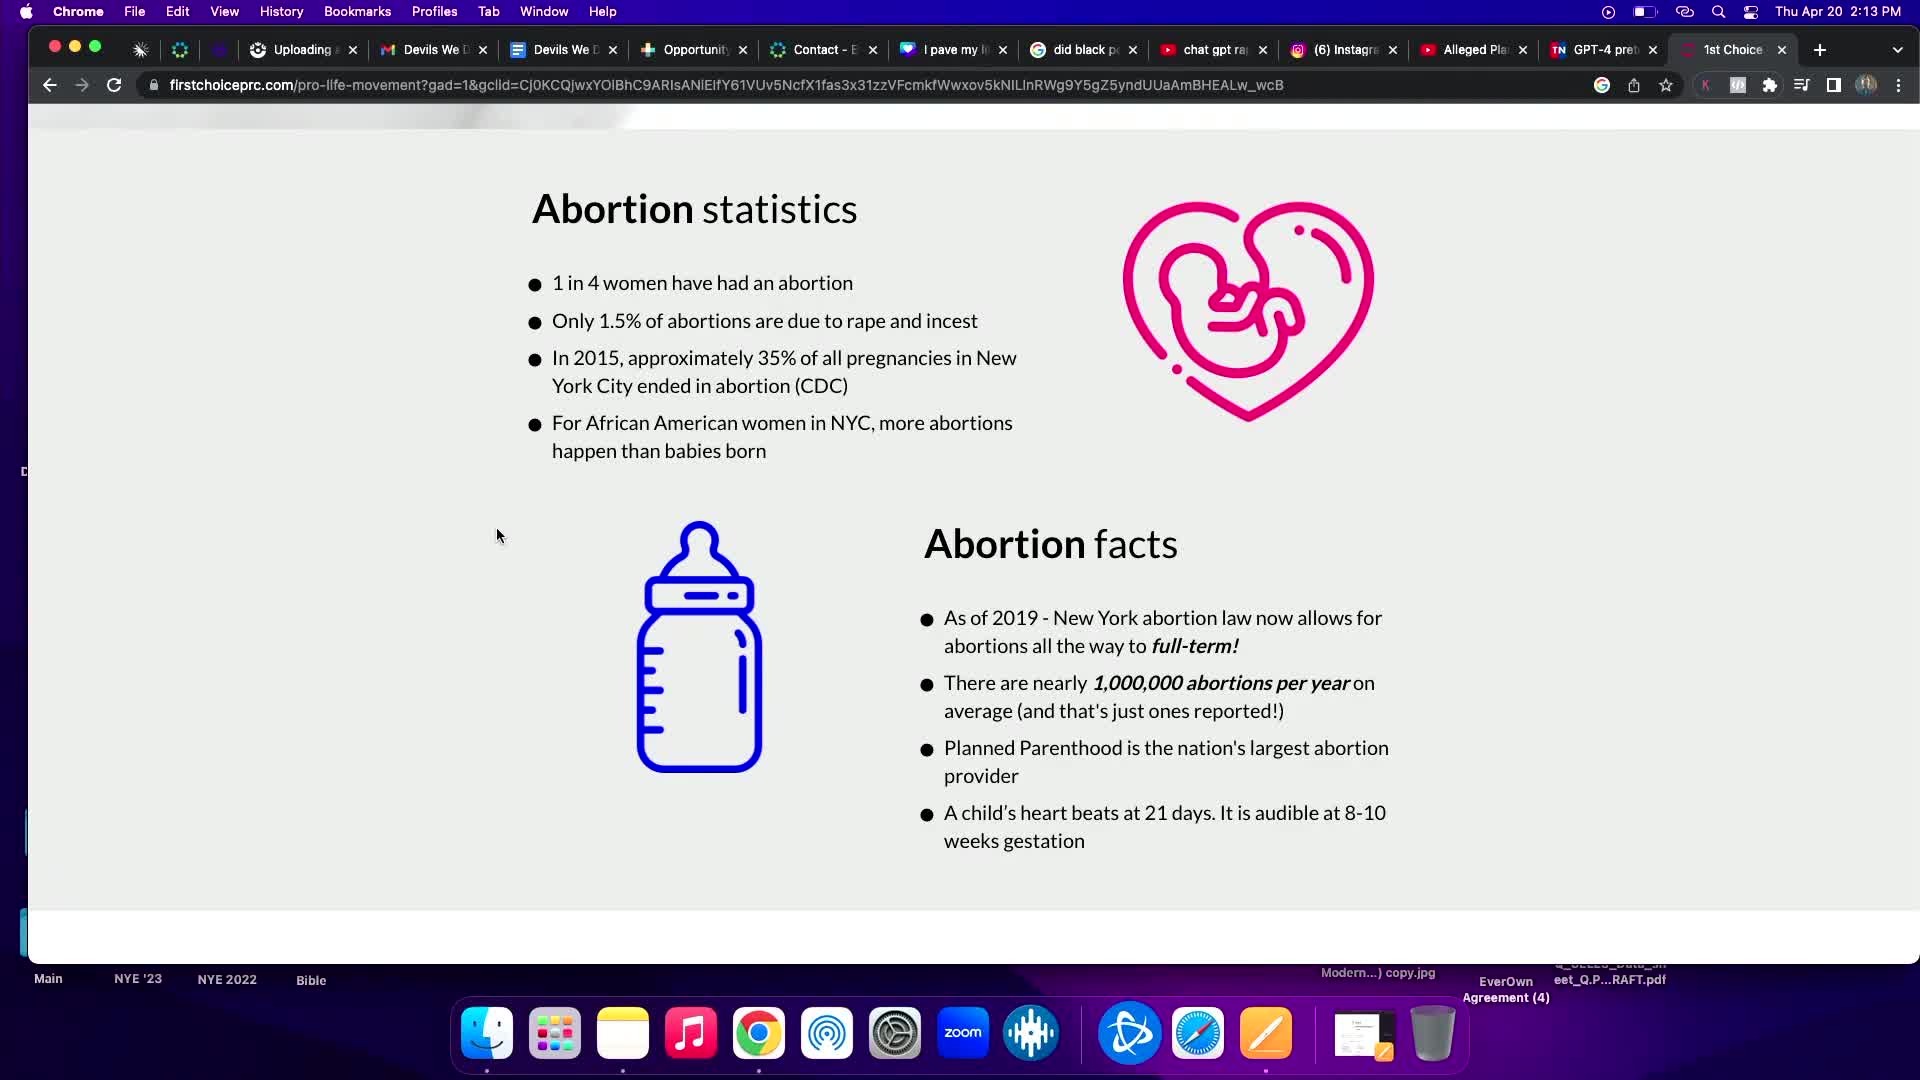Click the back navigation button
Image resolution: width=1920 pixels, height=1080 pixels.
pyautogui.click(x=50, y=86)
